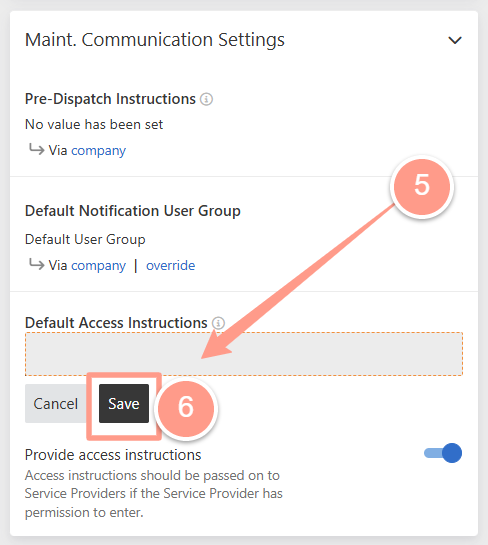This screenshot has width=488, height=545.
Task: Click inherited-arrow icon under Pre-Dispatch Instructions
Action: click(36, 149)
